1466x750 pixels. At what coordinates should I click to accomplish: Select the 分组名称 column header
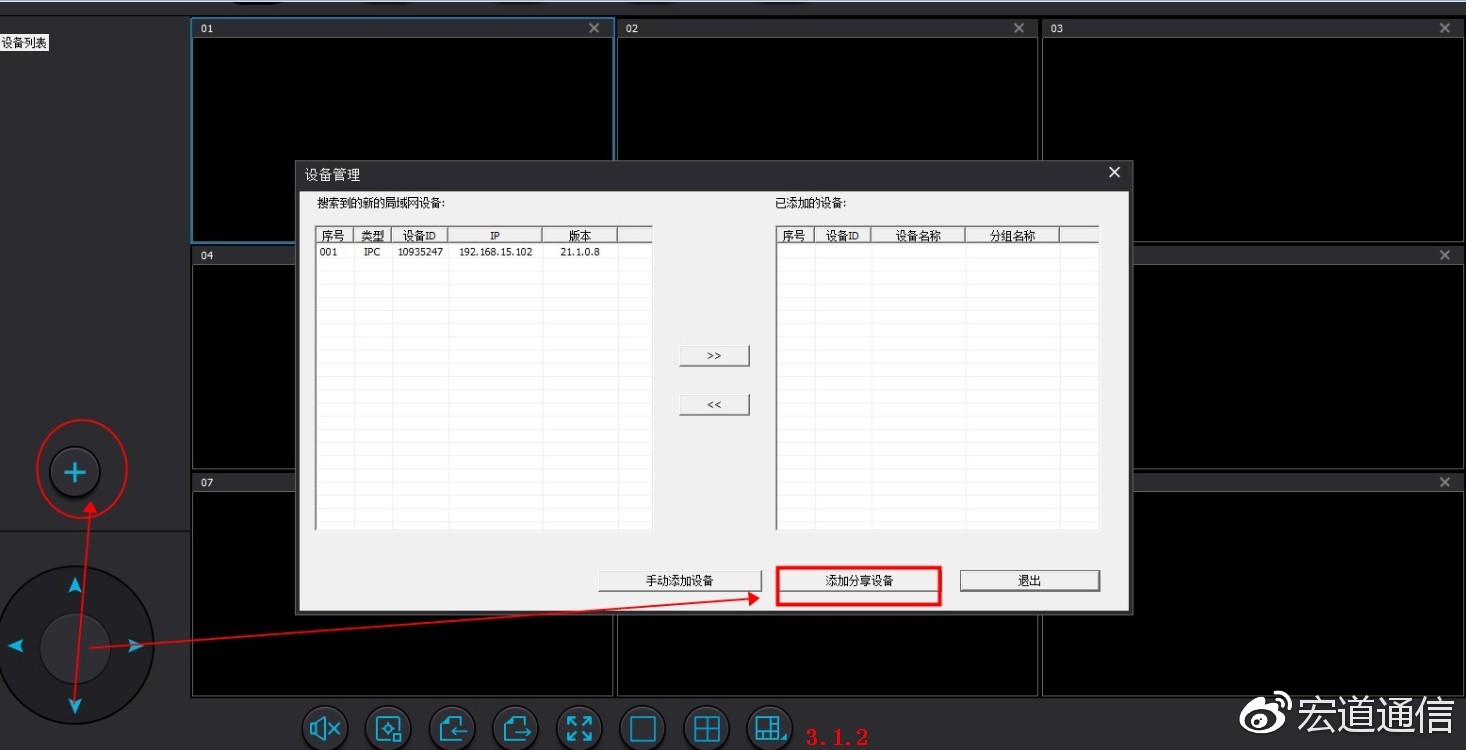[1012, 235]
